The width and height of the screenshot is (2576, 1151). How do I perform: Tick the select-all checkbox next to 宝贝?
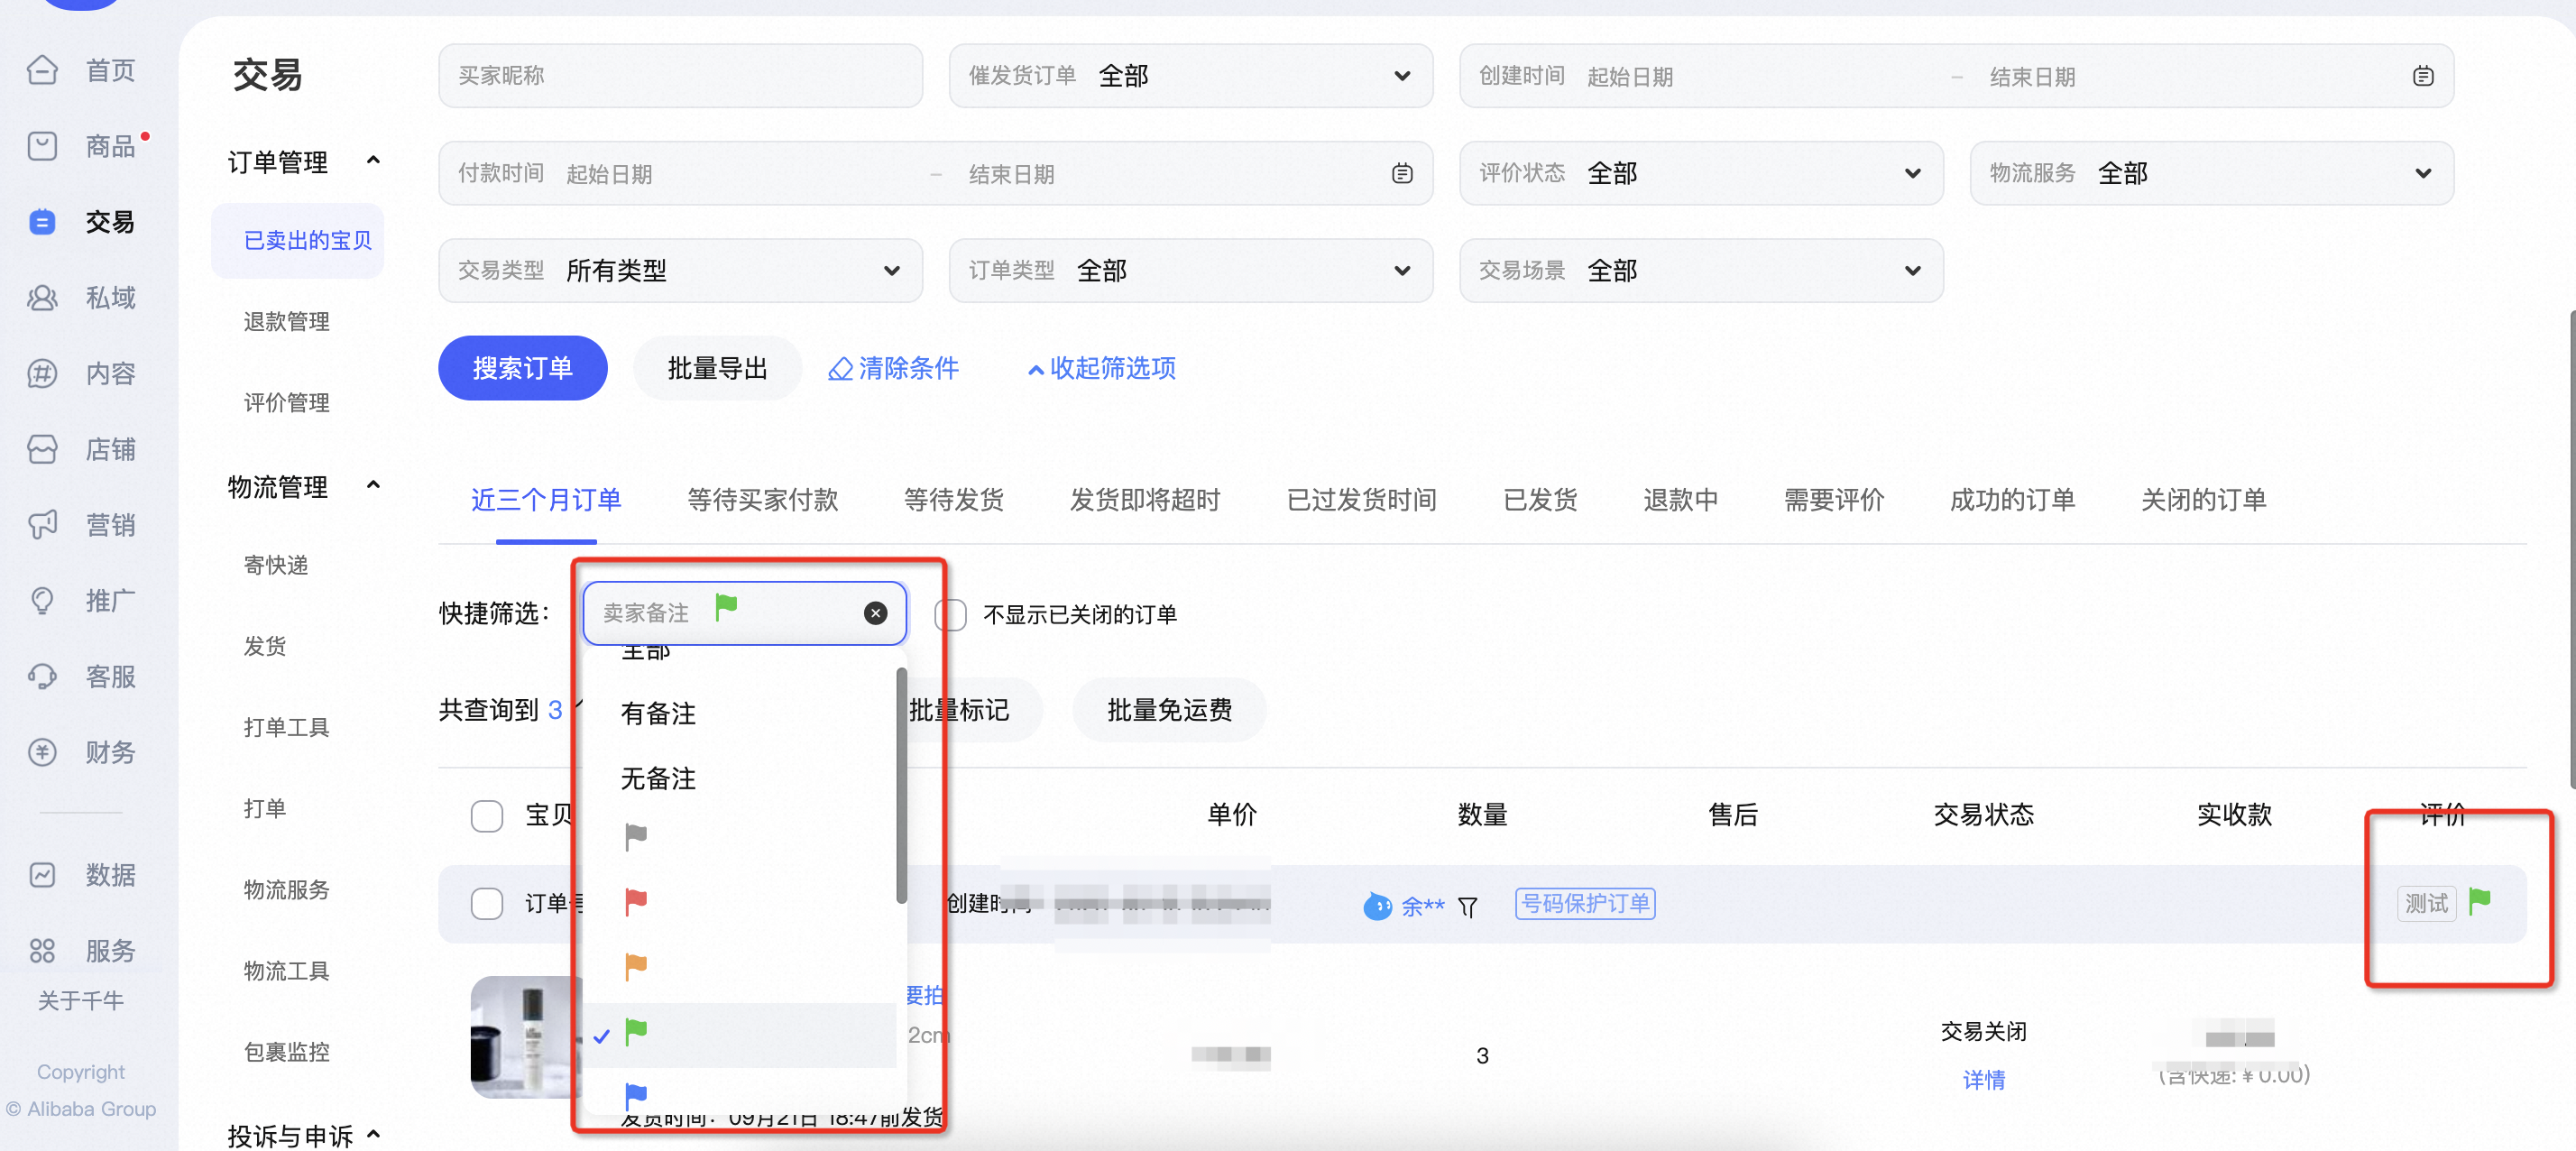[487, 816]
